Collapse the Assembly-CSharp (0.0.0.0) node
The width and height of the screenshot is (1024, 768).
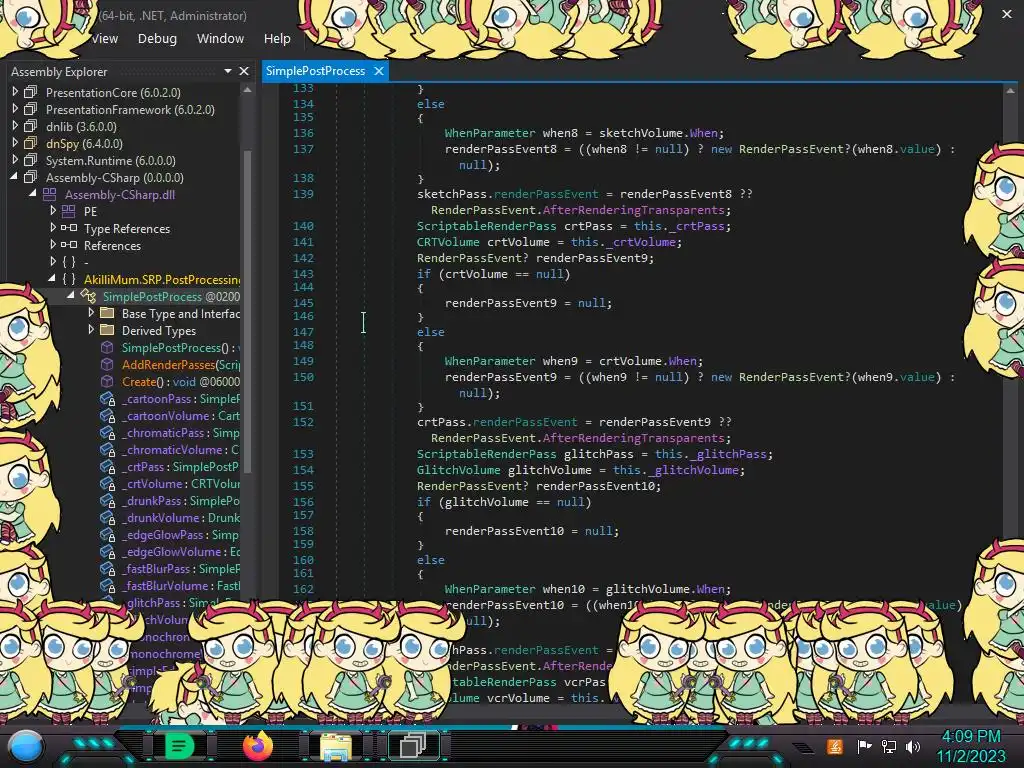pyautogui.click(x=14, y=177)
